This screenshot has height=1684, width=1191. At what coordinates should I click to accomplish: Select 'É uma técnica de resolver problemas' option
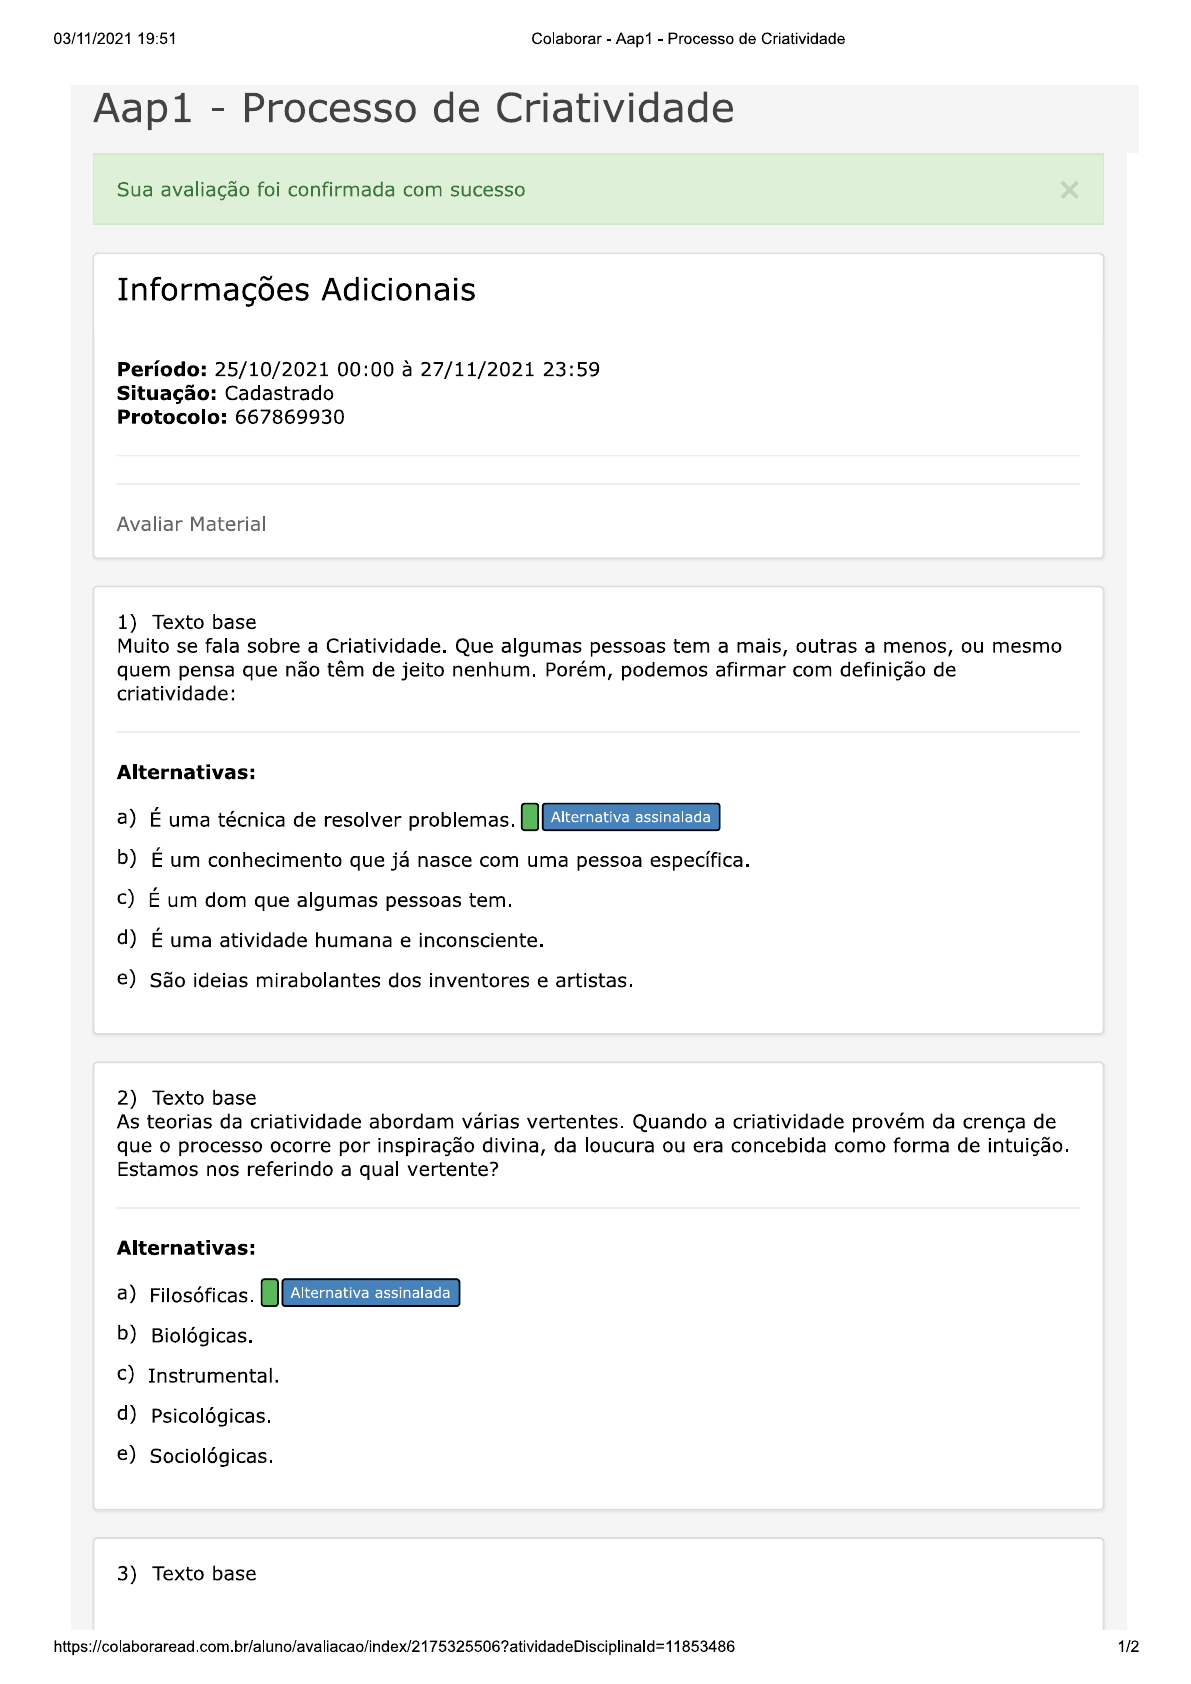[331, 820]
